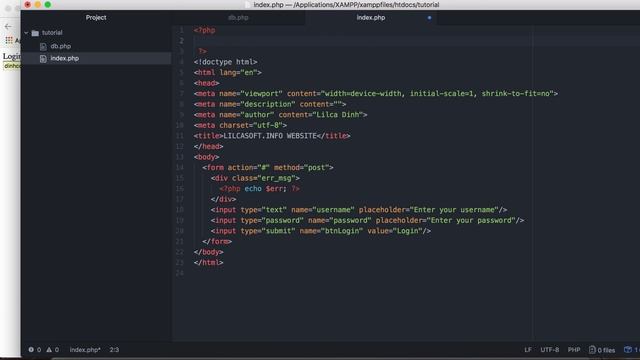Click the <!doctype html> line

click(x=226, y=62)
